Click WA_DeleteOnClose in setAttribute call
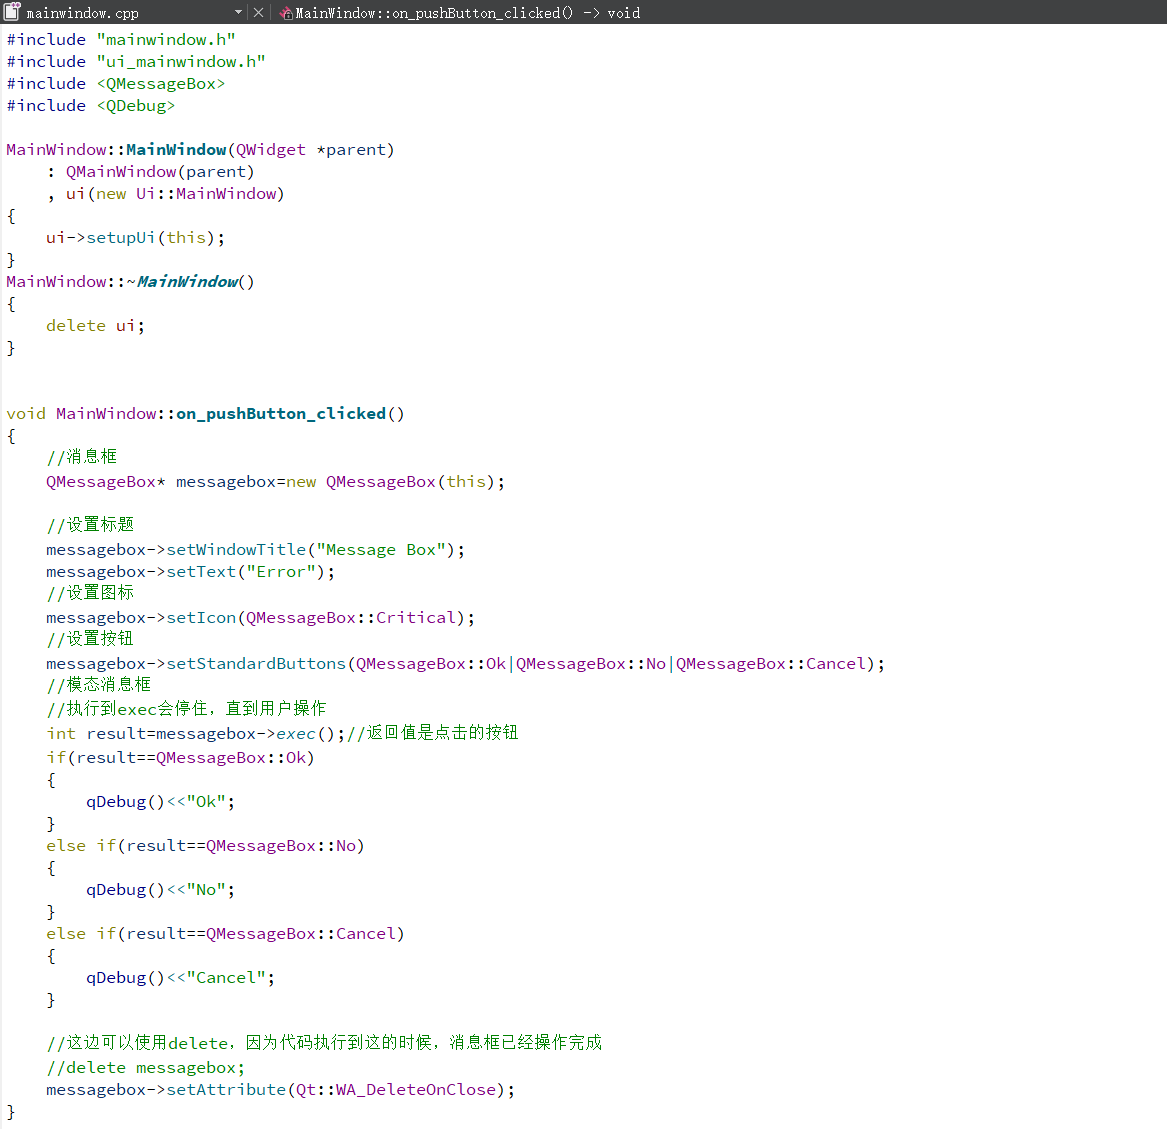This screenshot has height=1129, width=1167. pyautogui.click(x=415, y=1090)
